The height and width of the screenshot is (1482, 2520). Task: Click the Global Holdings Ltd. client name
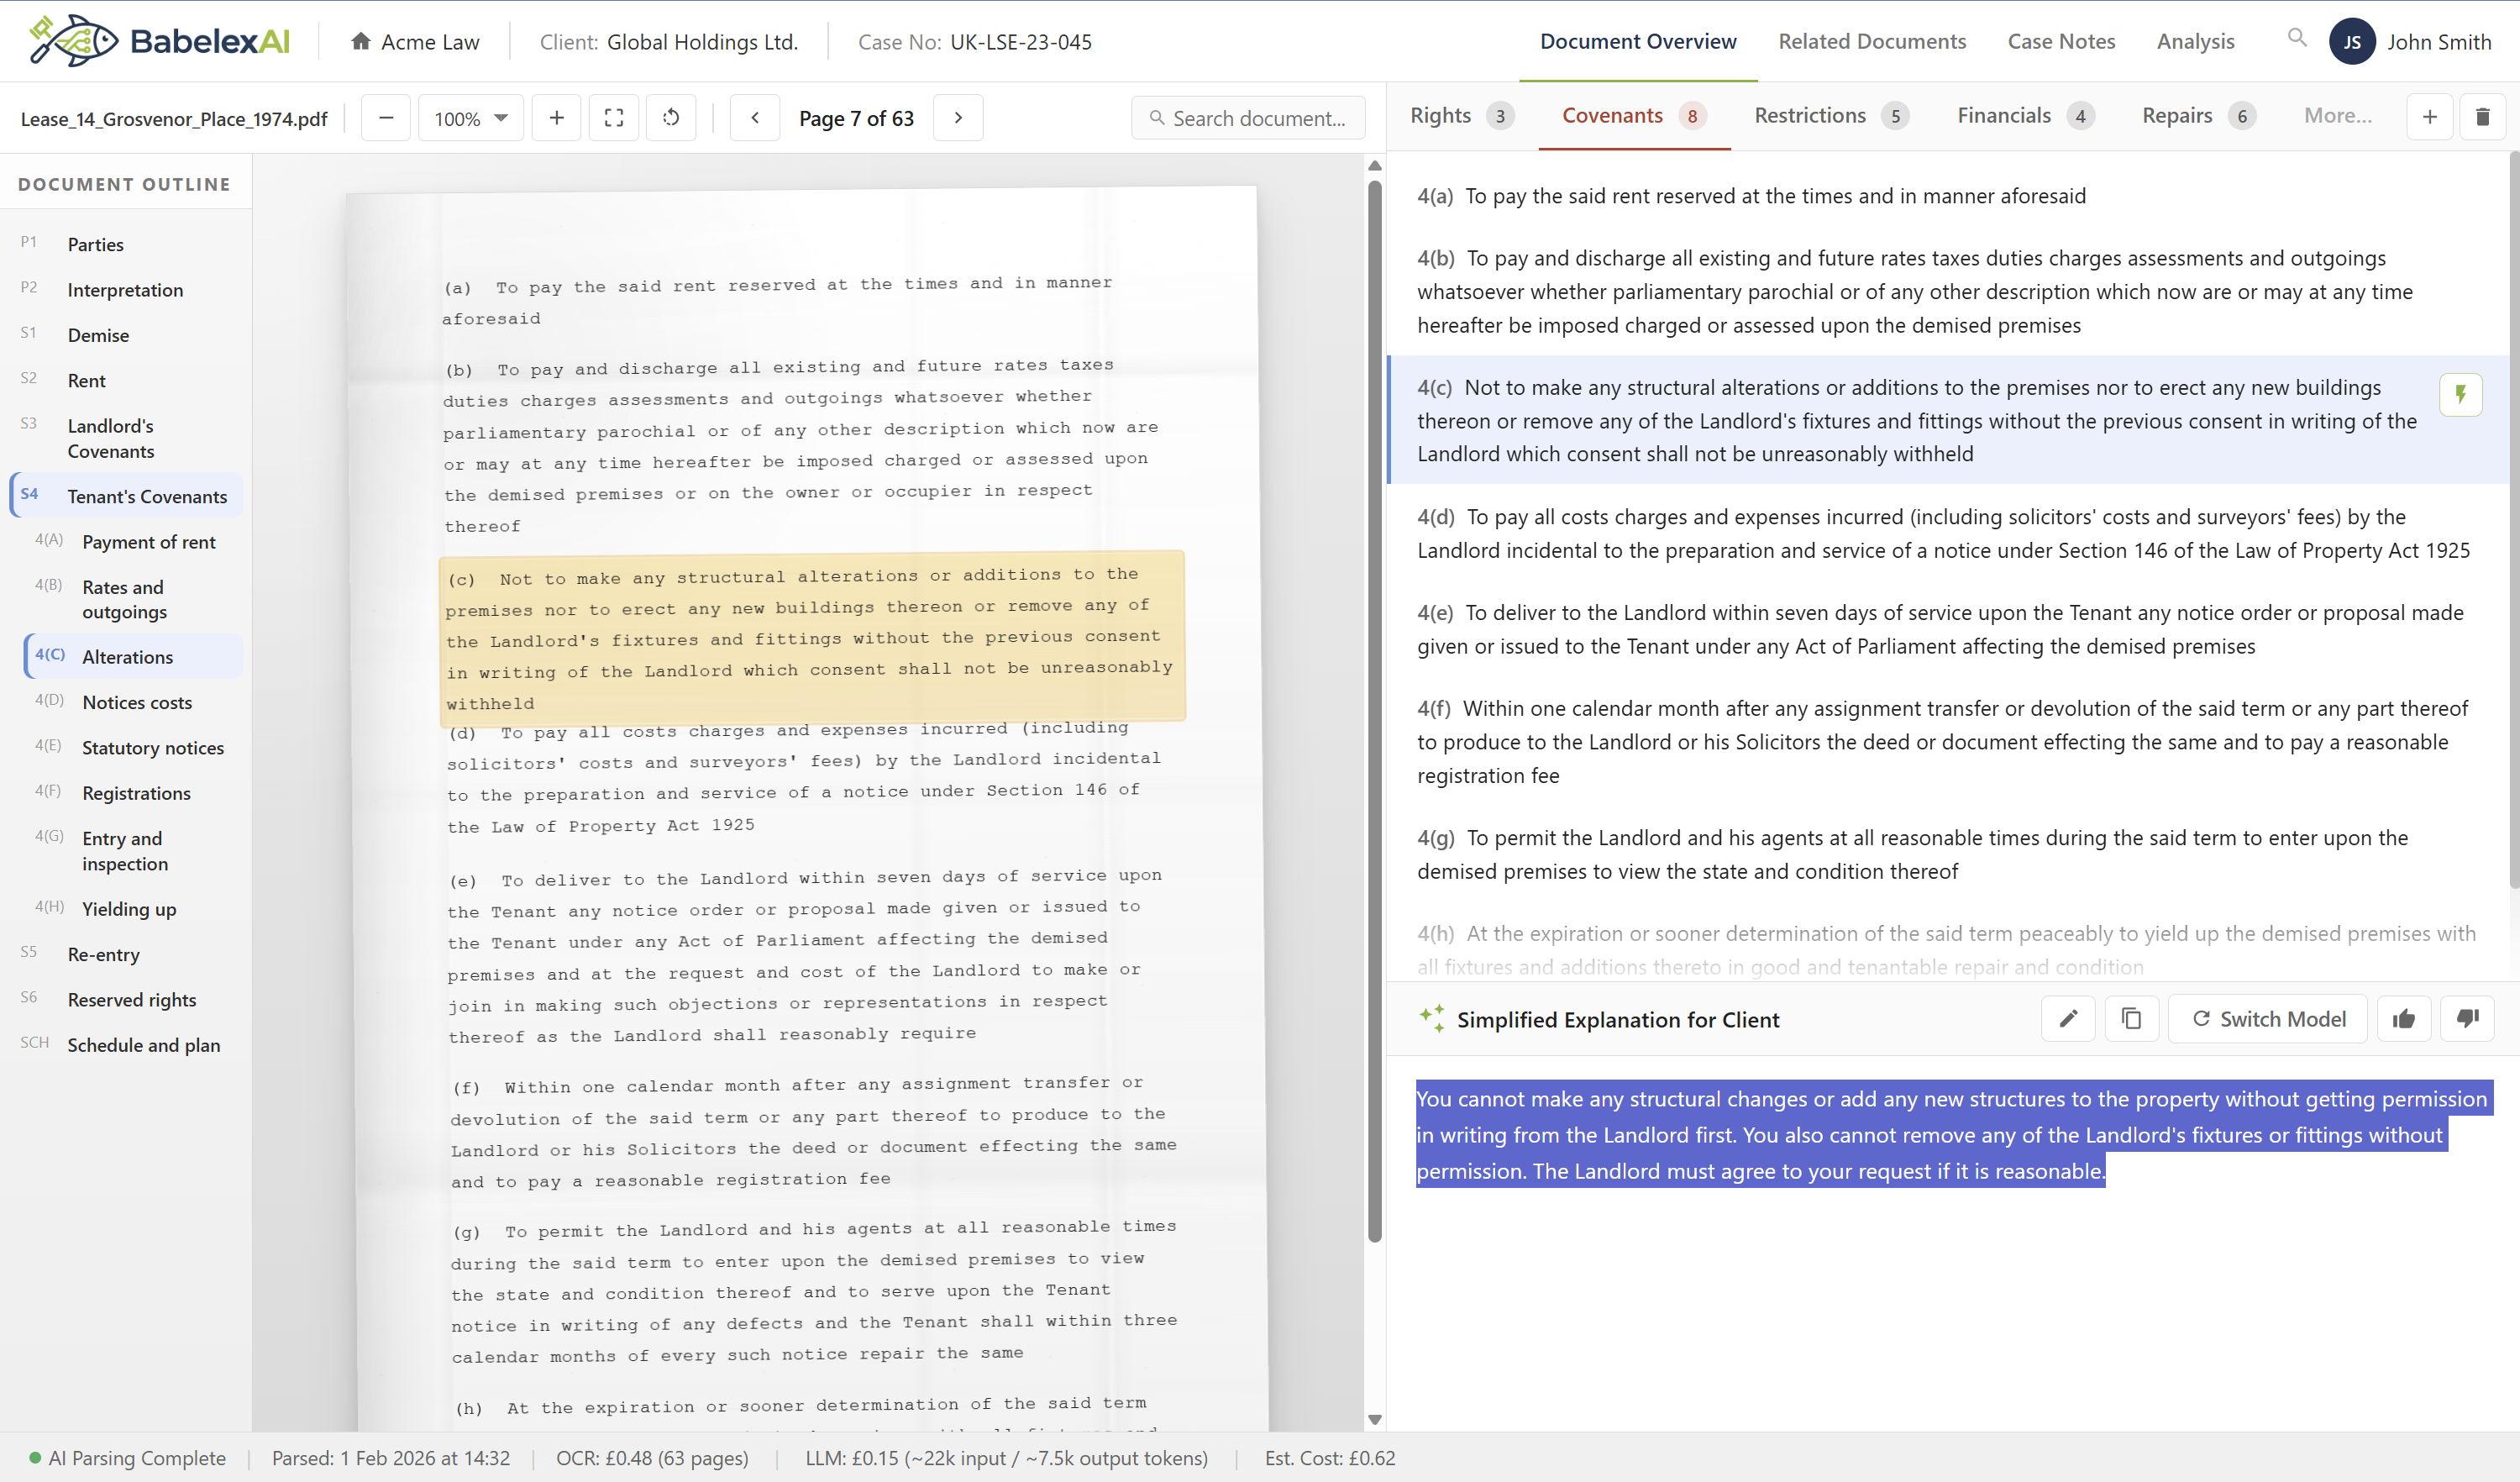point(702,42)
